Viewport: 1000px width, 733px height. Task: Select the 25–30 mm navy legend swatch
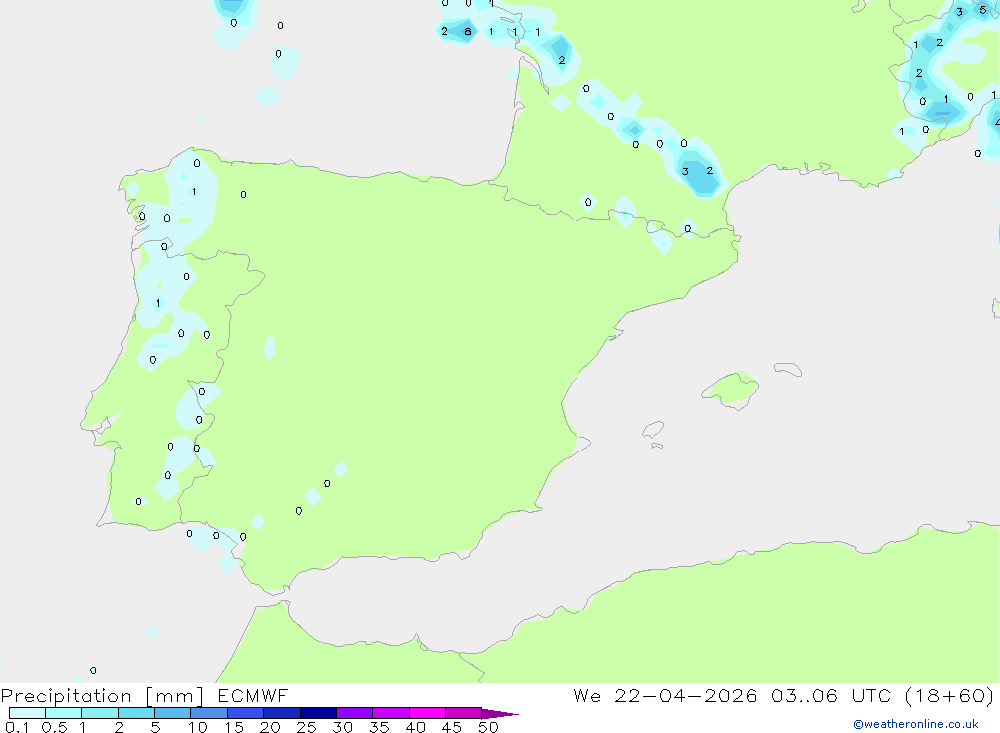tap(318, 713)
